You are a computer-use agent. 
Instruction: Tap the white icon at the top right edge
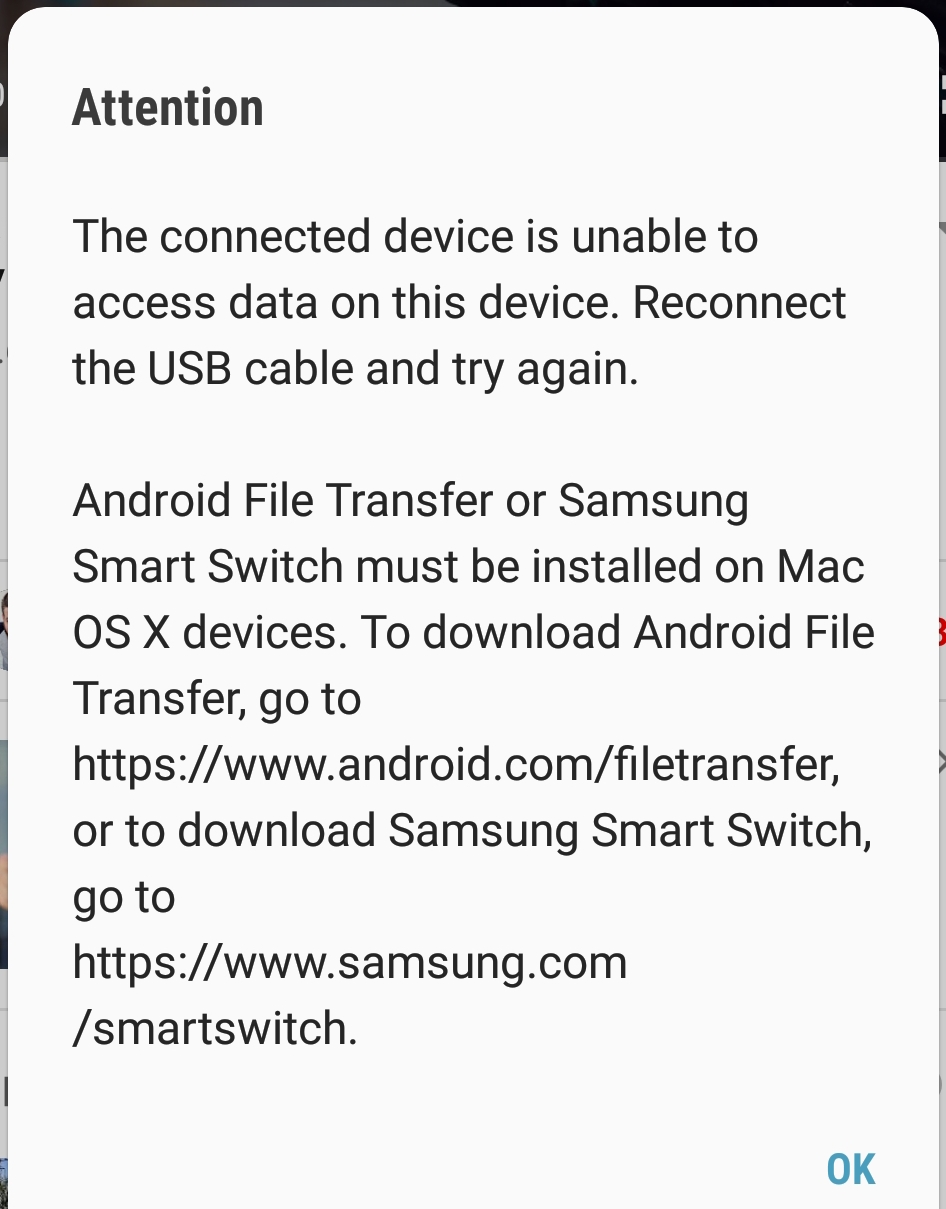(941, 95)
